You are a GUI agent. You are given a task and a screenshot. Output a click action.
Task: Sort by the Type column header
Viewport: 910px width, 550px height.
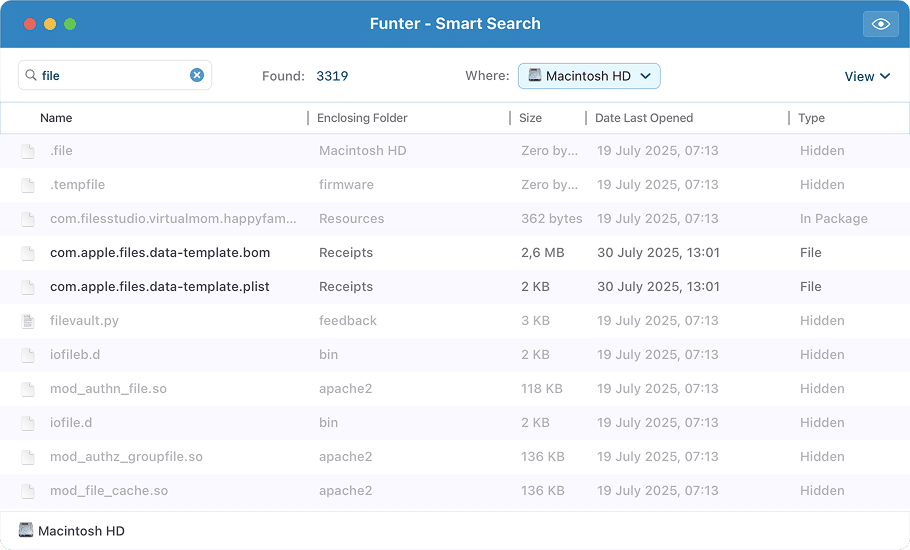click(811, 118)
